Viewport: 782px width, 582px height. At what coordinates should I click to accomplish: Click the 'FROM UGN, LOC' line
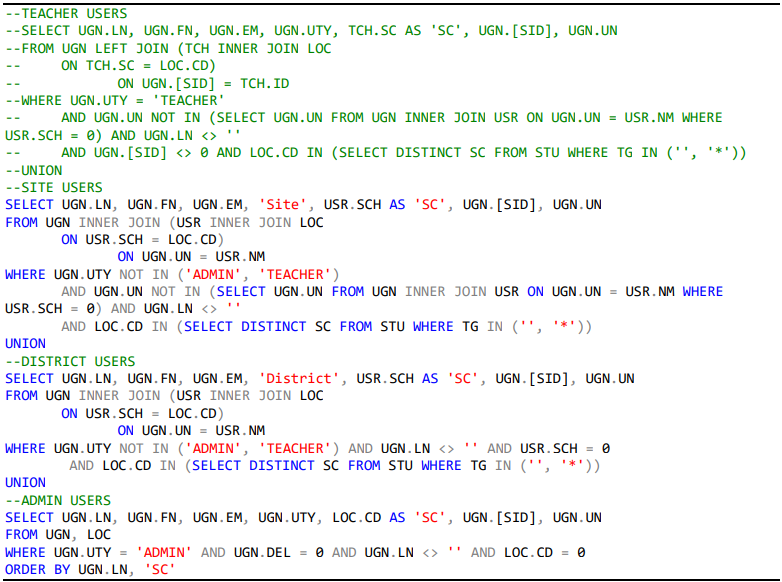click(58, 535)
